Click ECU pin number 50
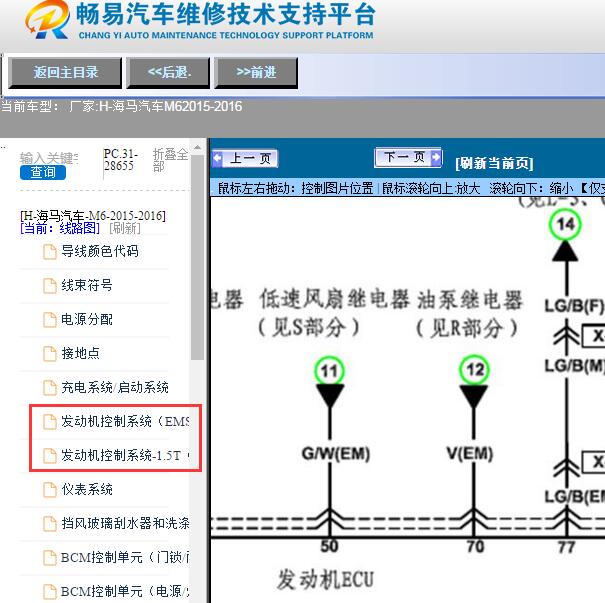The width and height of the screenshot is (605, 603). tap(330, 546)
